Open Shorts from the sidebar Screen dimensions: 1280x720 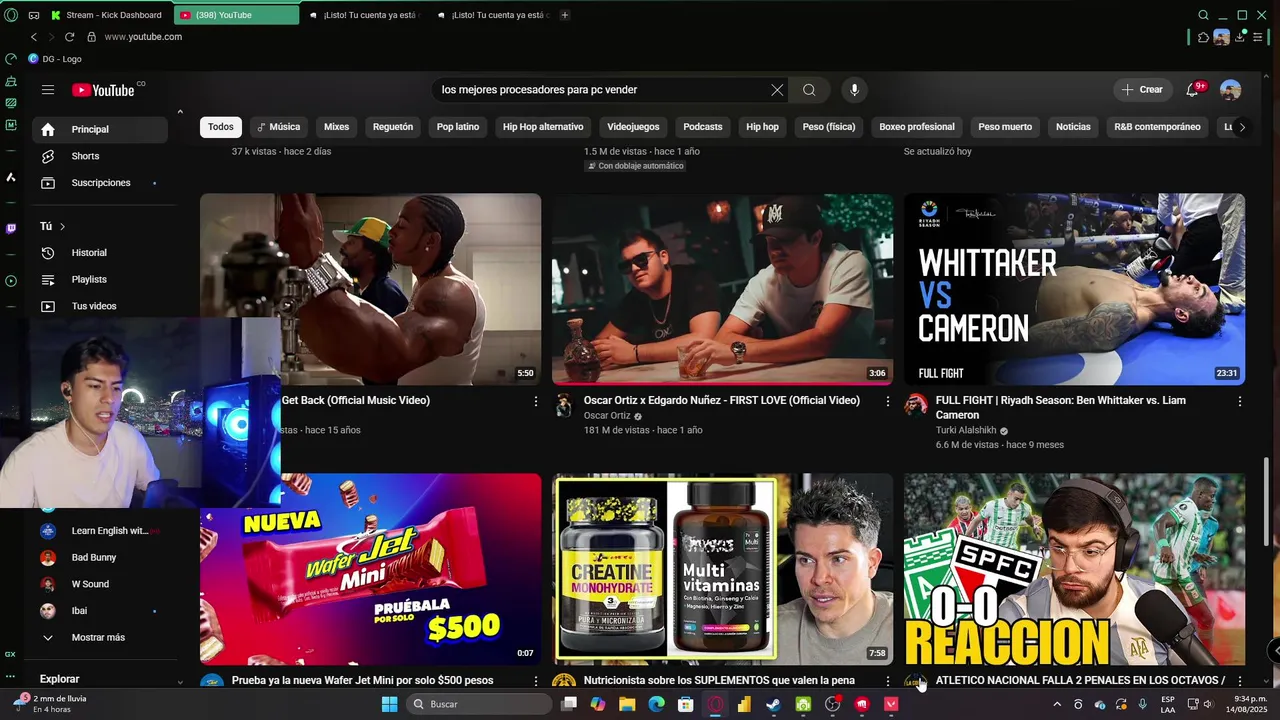98,156
